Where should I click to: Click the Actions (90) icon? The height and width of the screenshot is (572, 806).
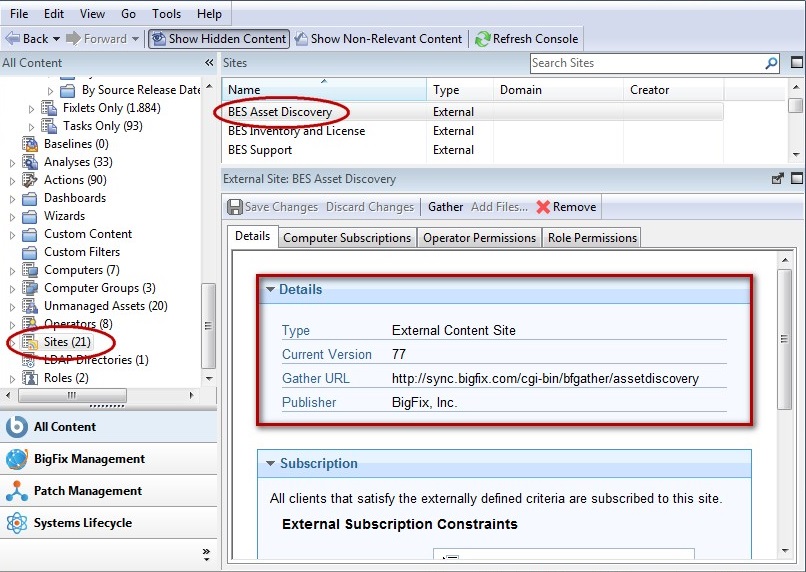pos(30,180)
